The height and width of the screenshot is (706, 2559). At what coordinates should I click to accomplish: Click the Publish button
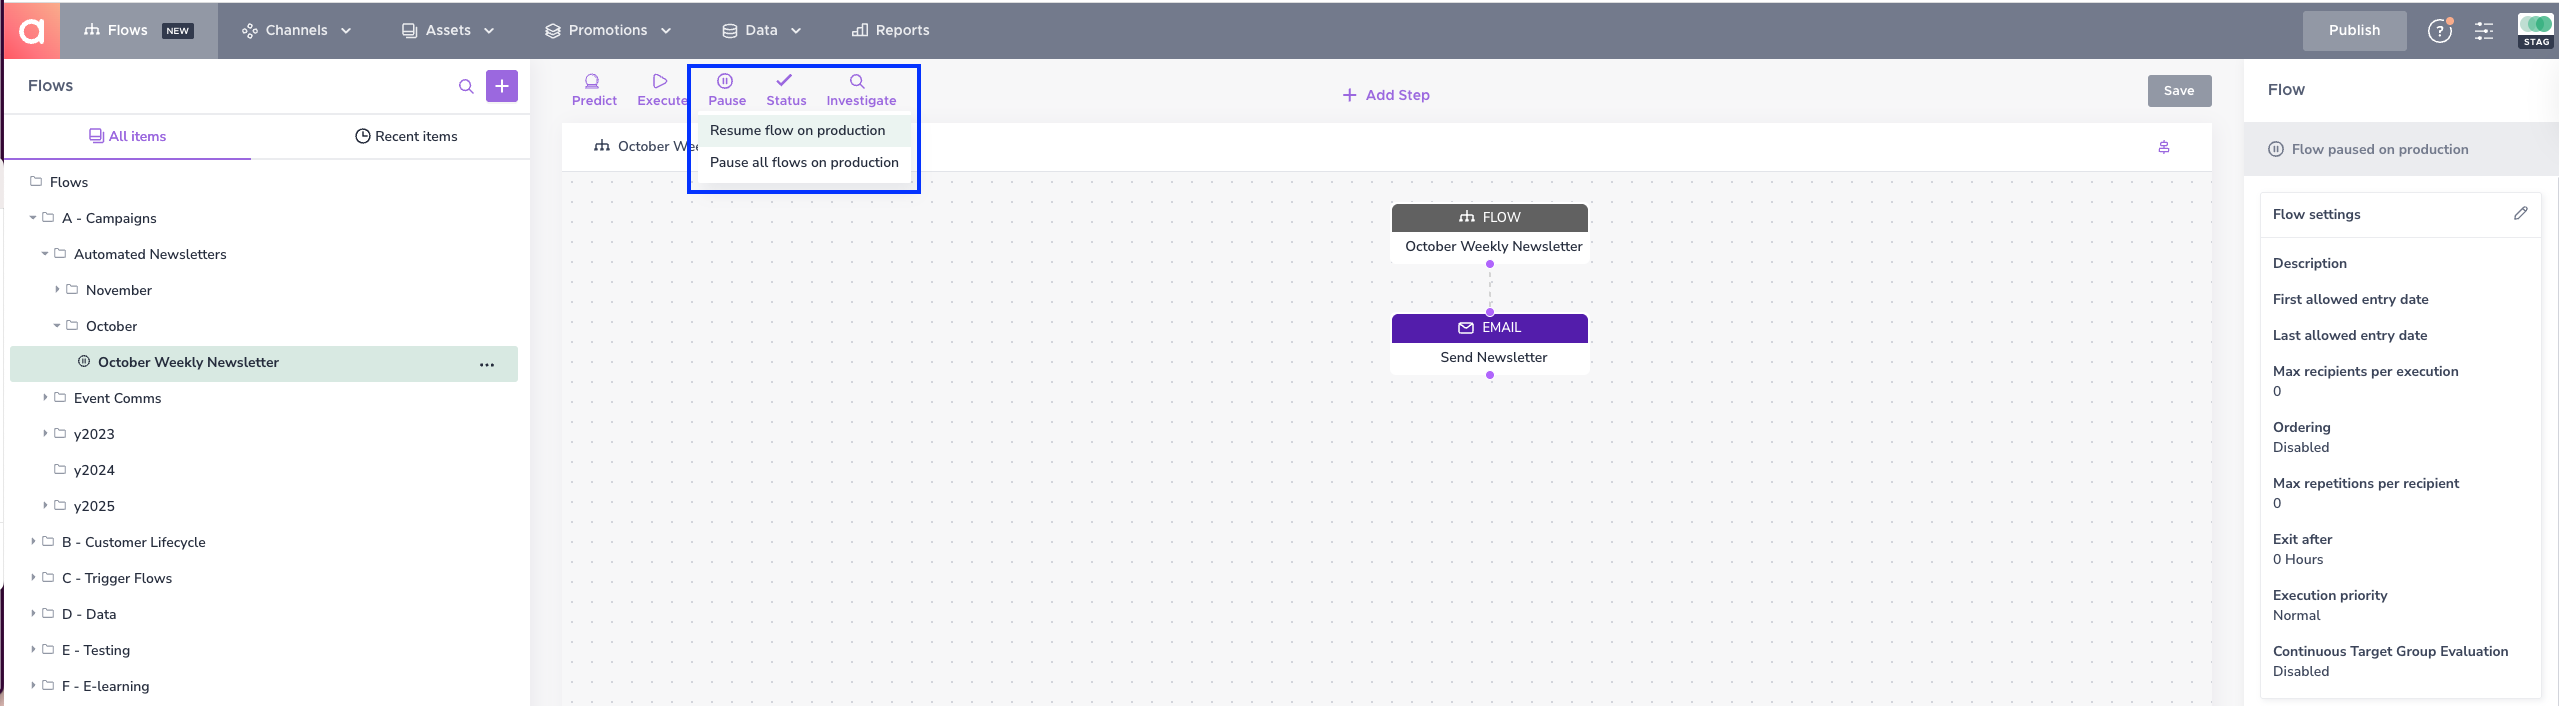pos(2354,30)
